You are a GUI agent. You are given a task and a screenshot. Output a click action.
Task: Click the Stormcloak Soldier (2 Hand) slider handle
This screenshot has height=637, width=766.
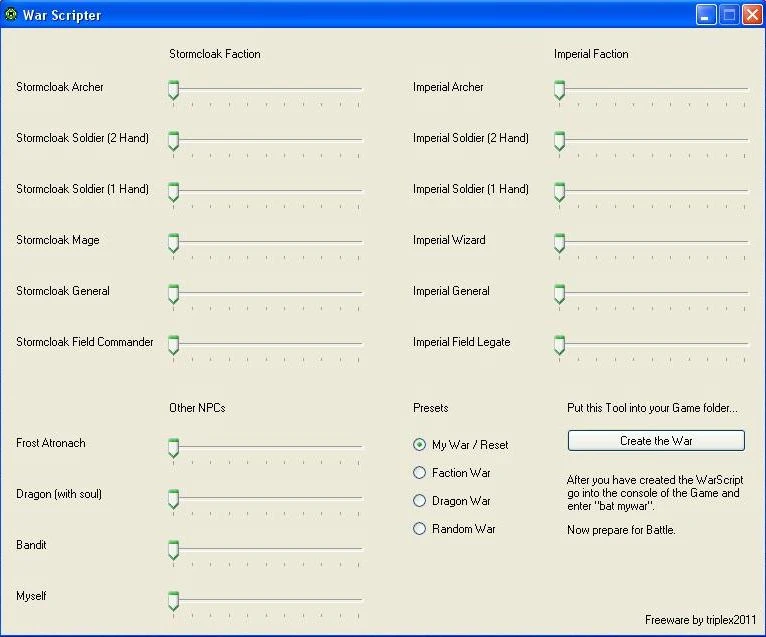(173, 141)
